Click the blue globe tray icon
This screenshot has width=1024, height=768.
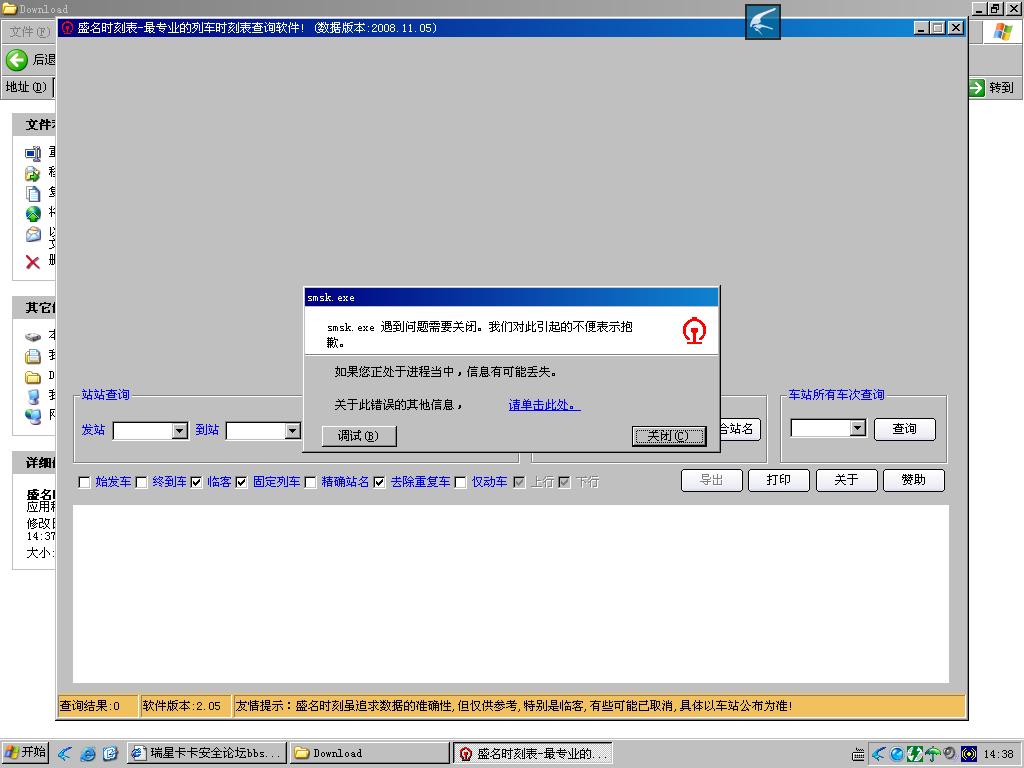tap(897, 754)
